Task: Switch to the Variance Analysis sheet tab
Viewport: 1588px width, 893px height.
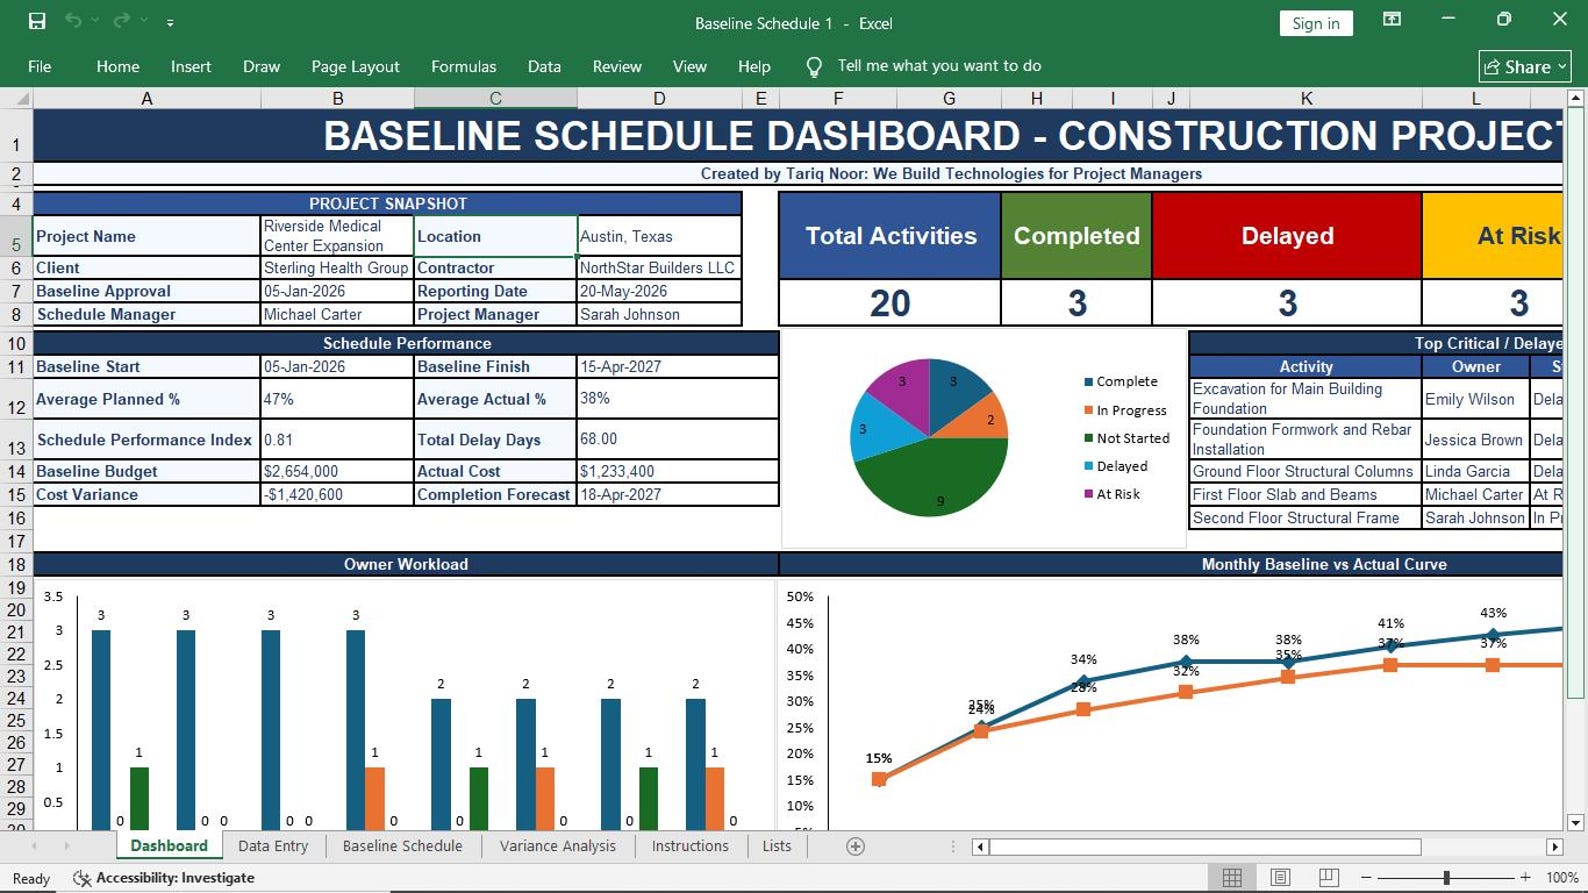Action: [557, 846]
